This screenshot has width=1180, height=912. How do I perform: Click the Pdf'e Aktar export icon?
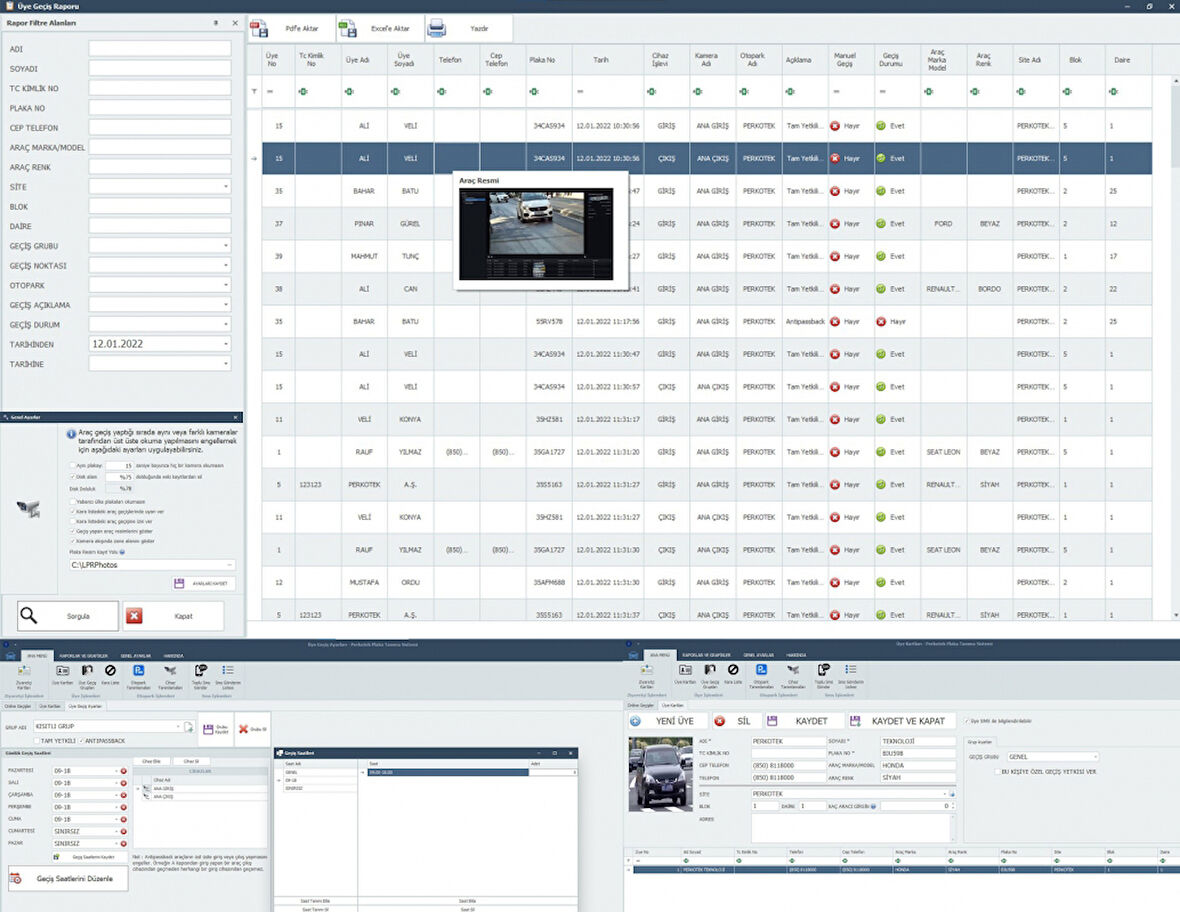pyautogui.click(x=258, y=29)
